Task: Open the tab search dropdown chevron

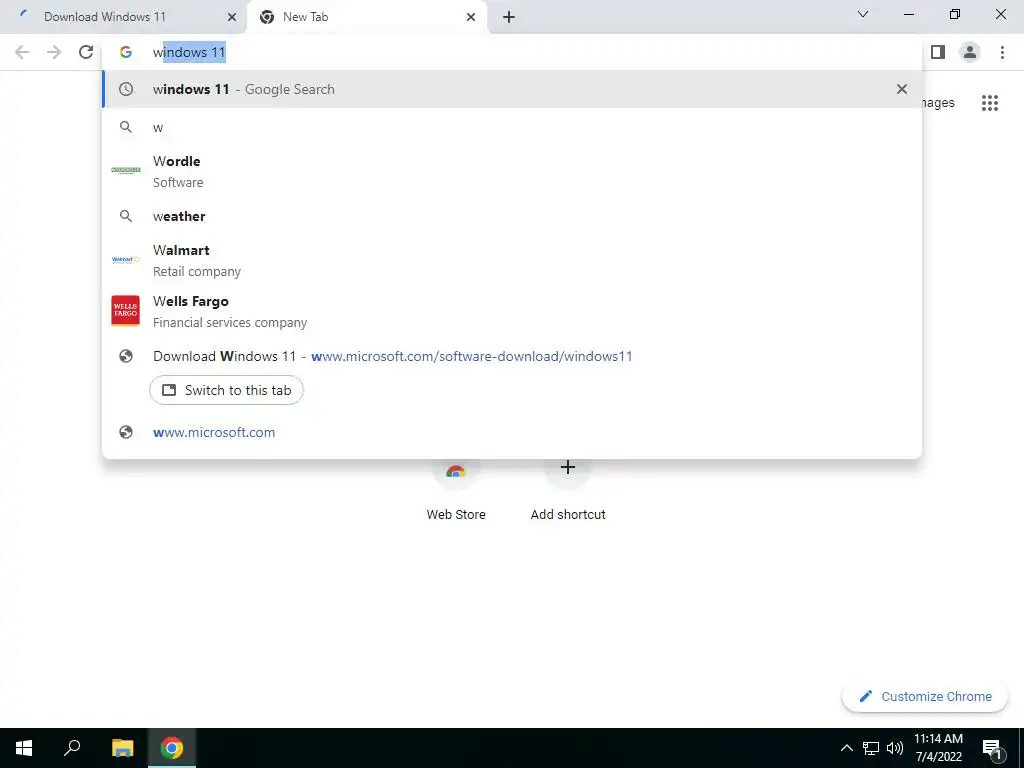Action: pyautogui.click(x=863, y=14)
